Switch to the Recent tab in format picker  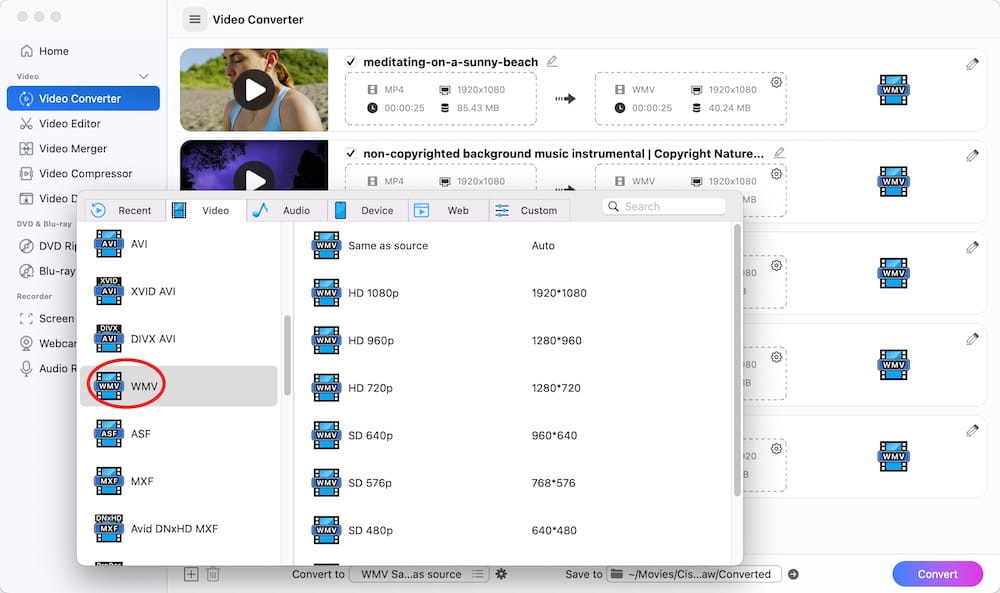click(x=125, y=210)
